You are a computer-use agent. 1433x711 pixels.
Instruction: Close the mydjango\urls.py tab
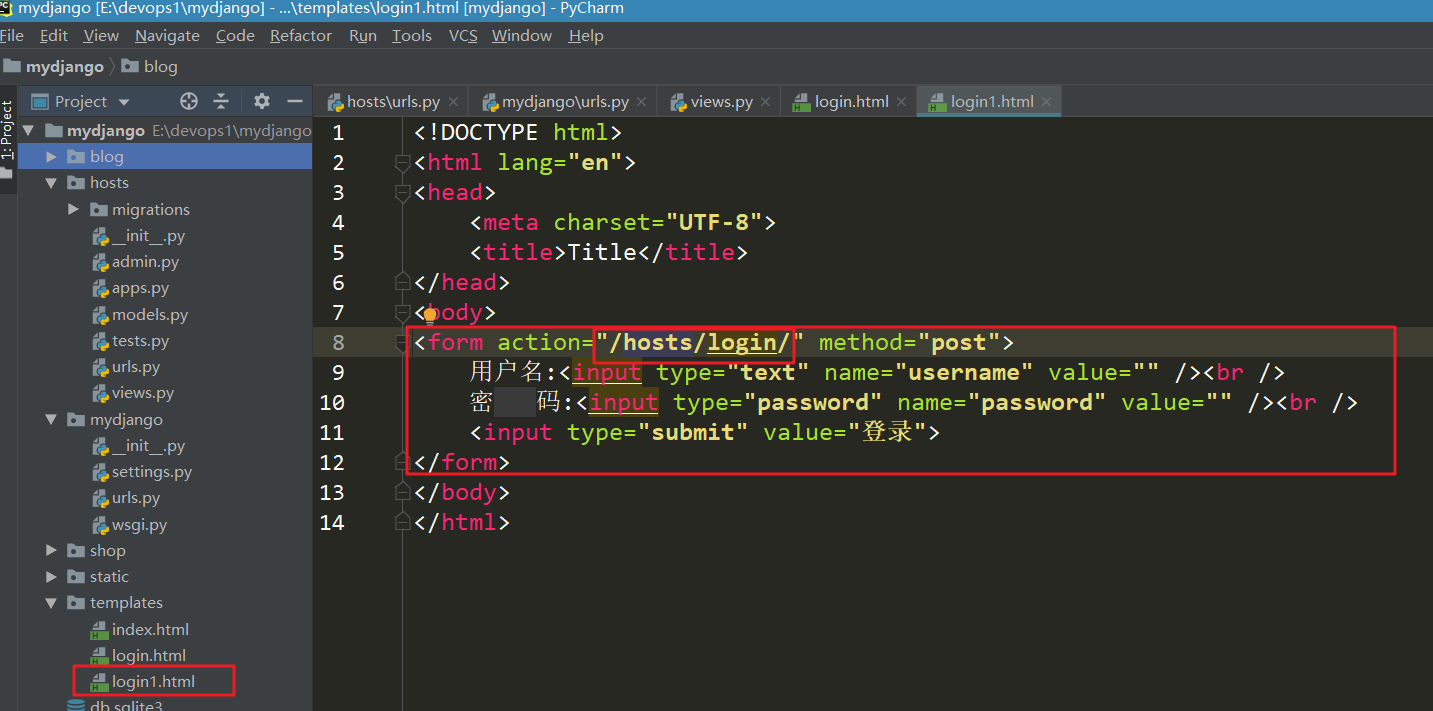(x=642, y=102)
